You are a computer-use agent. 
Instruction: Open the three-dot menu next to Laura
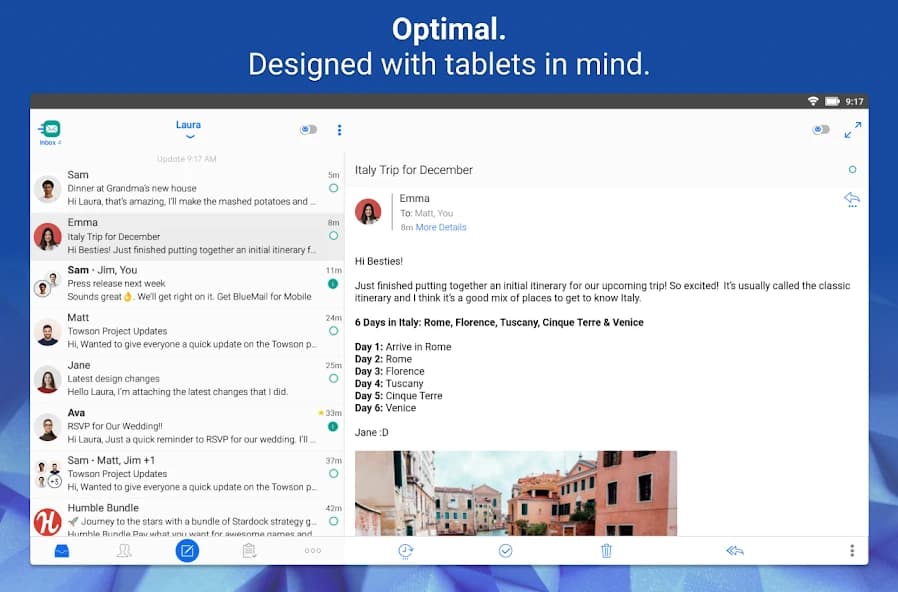339,130
